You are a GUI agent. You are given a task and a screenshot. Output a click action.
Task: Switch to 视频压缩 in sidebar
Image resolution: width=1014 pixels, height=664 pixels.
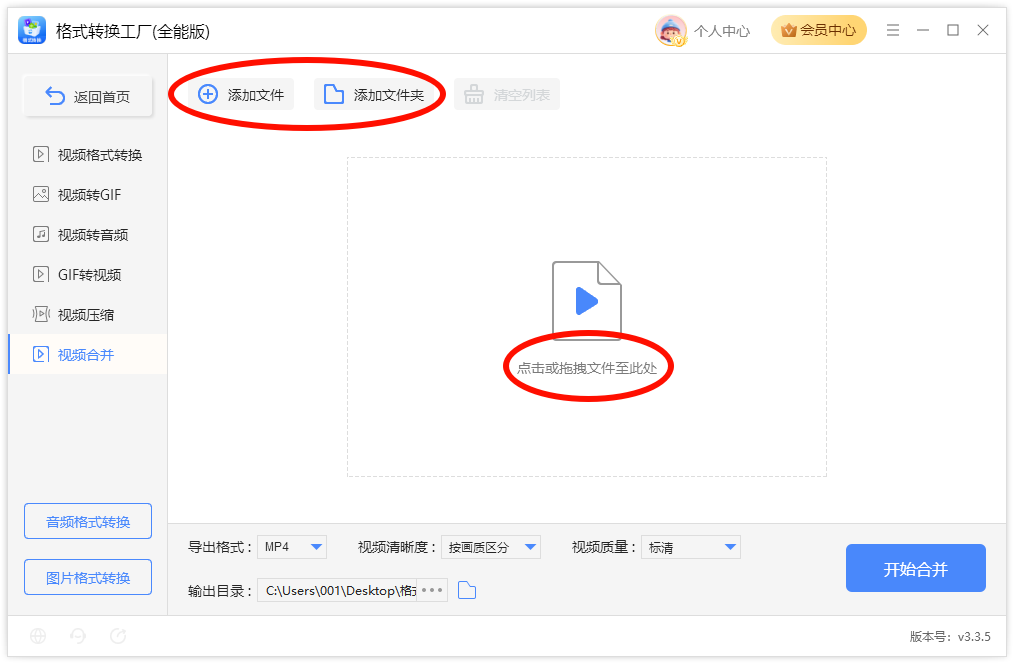(x=87, y=315)
